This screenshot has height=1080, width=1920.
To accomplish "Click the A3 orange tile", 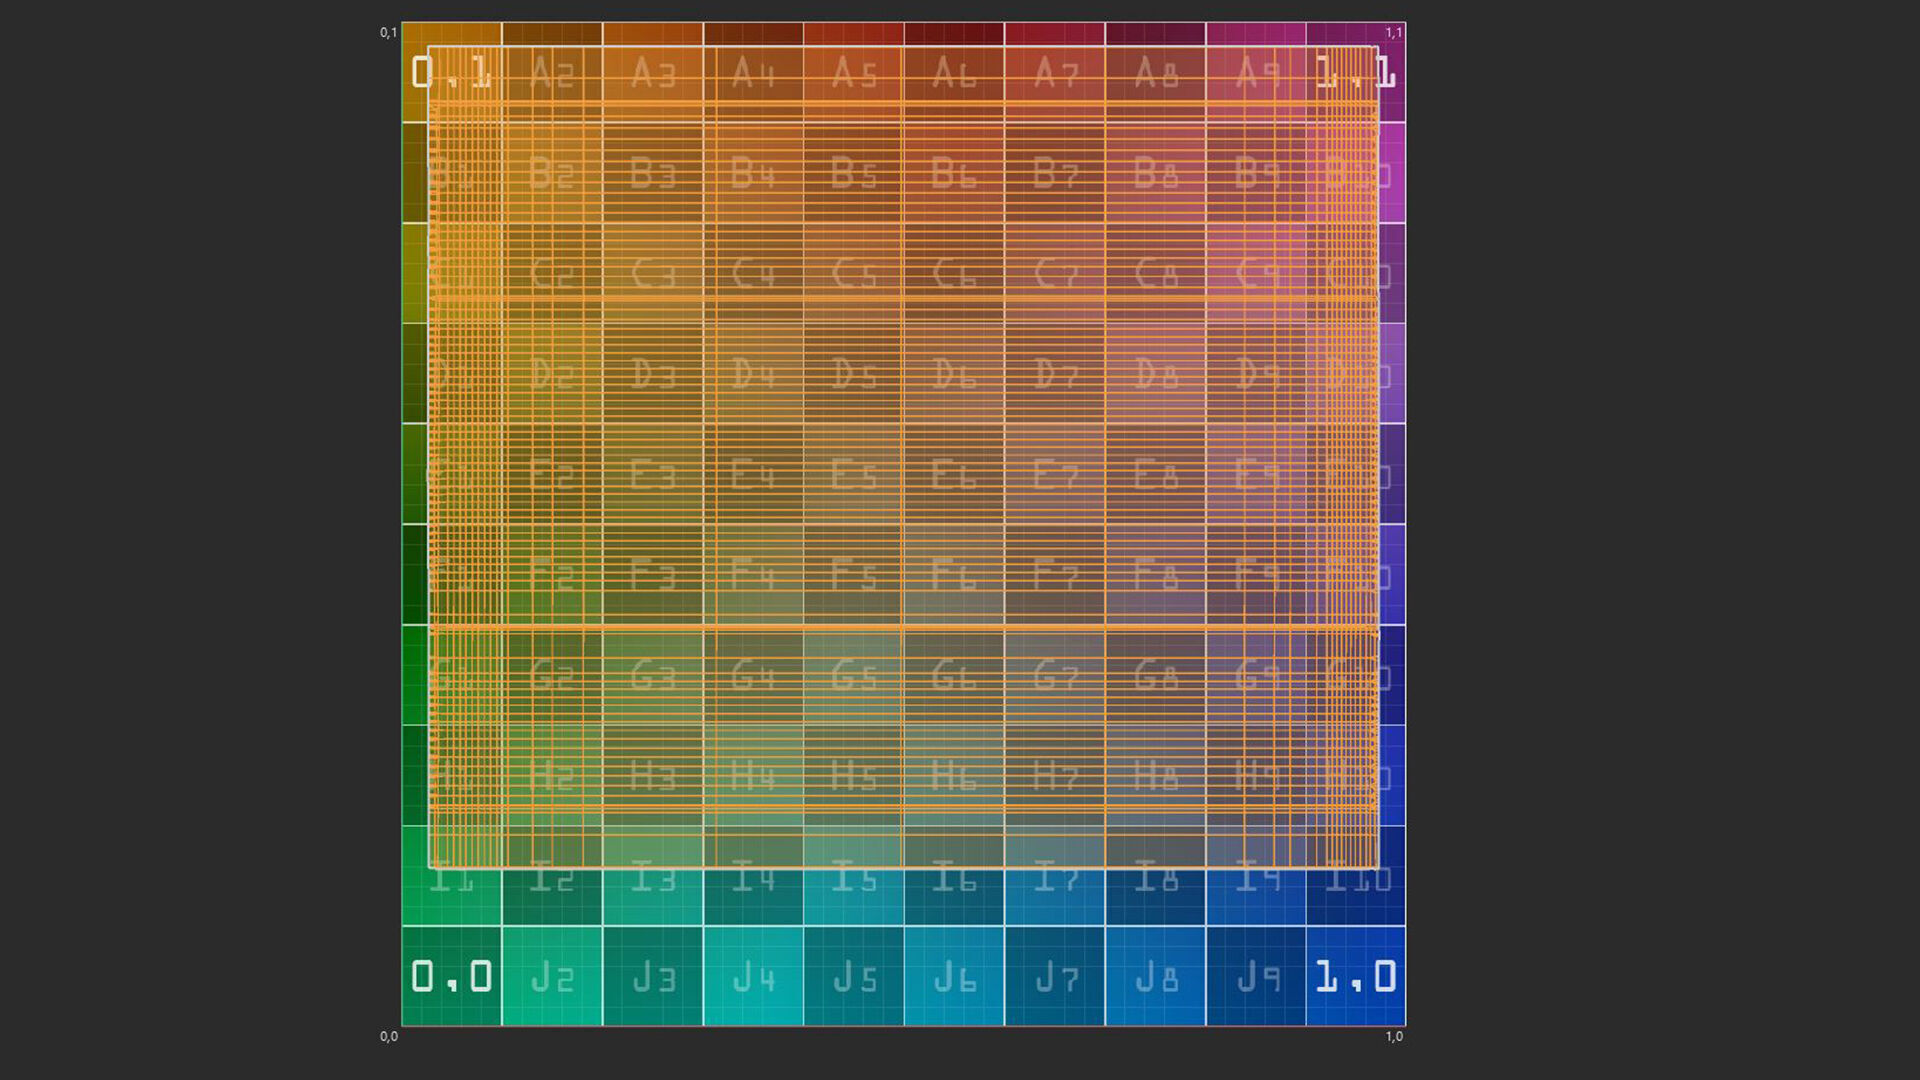I will click(653, 72).
